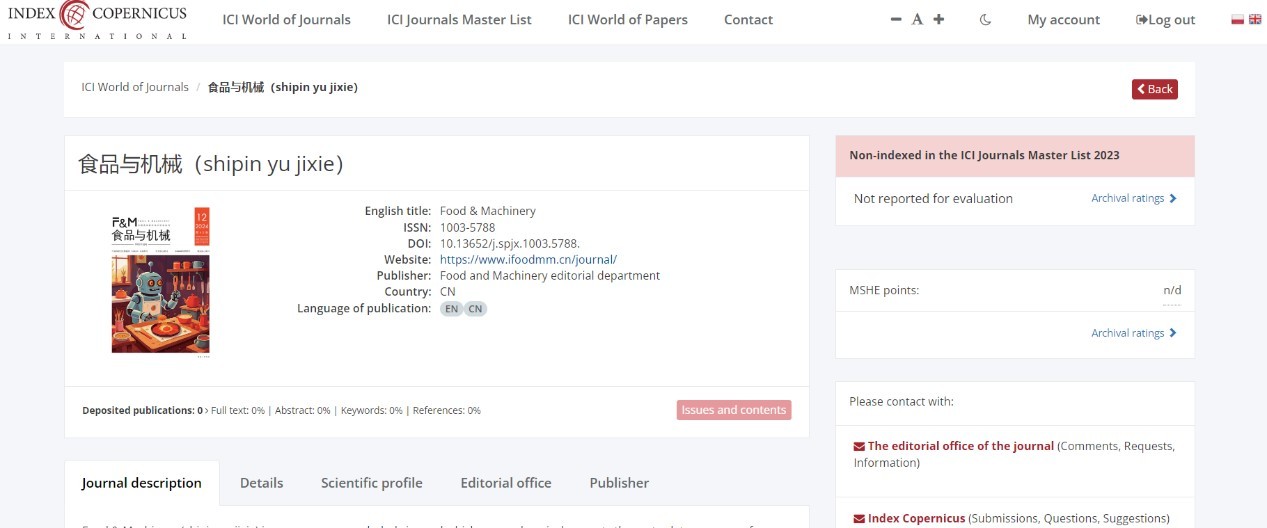Increase font size with the plus icon
Viewport: 1267px width, 528px height.
click(x=938, y=20)
